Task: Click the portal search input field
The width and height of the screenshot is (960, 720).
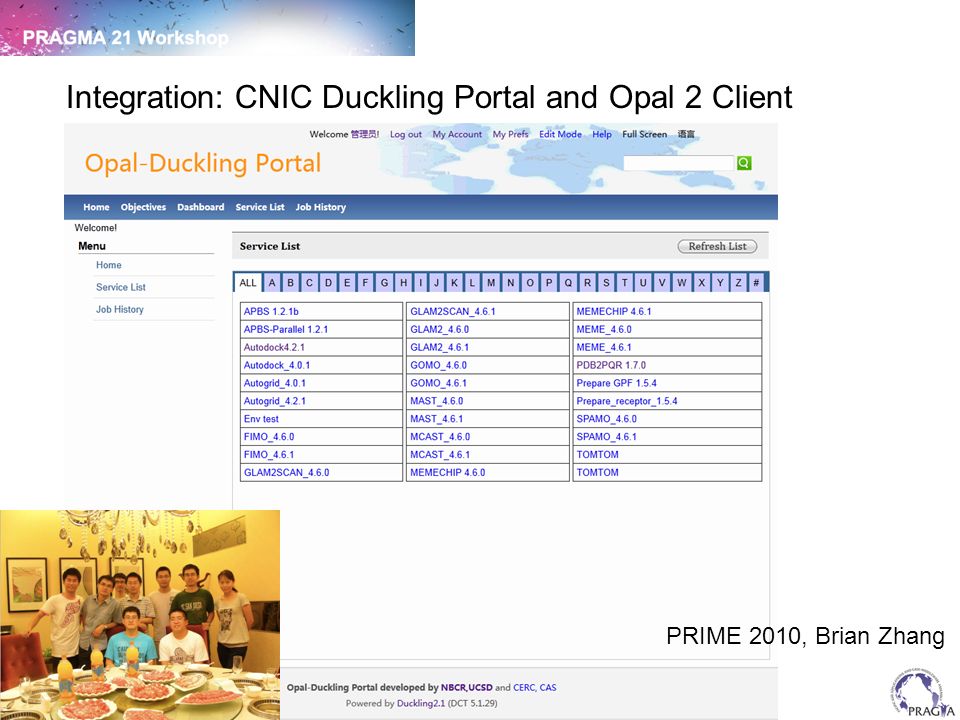Action: click(x=678, y=163)
